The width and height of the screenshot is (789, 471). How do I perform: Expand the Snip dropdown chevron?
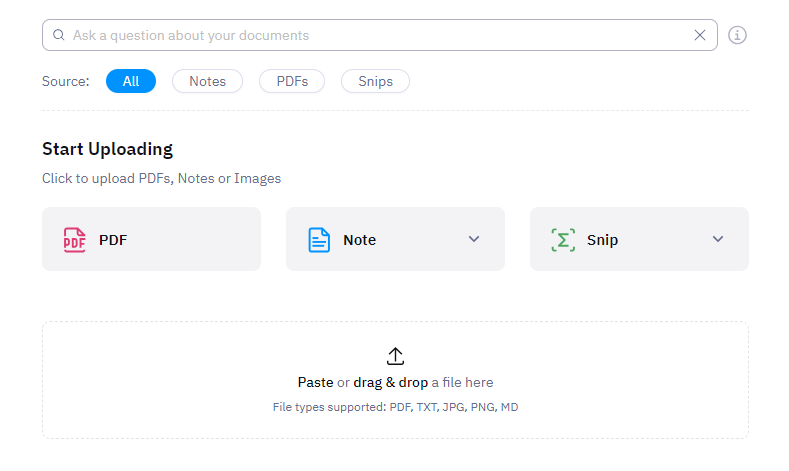tap(717, 239)
